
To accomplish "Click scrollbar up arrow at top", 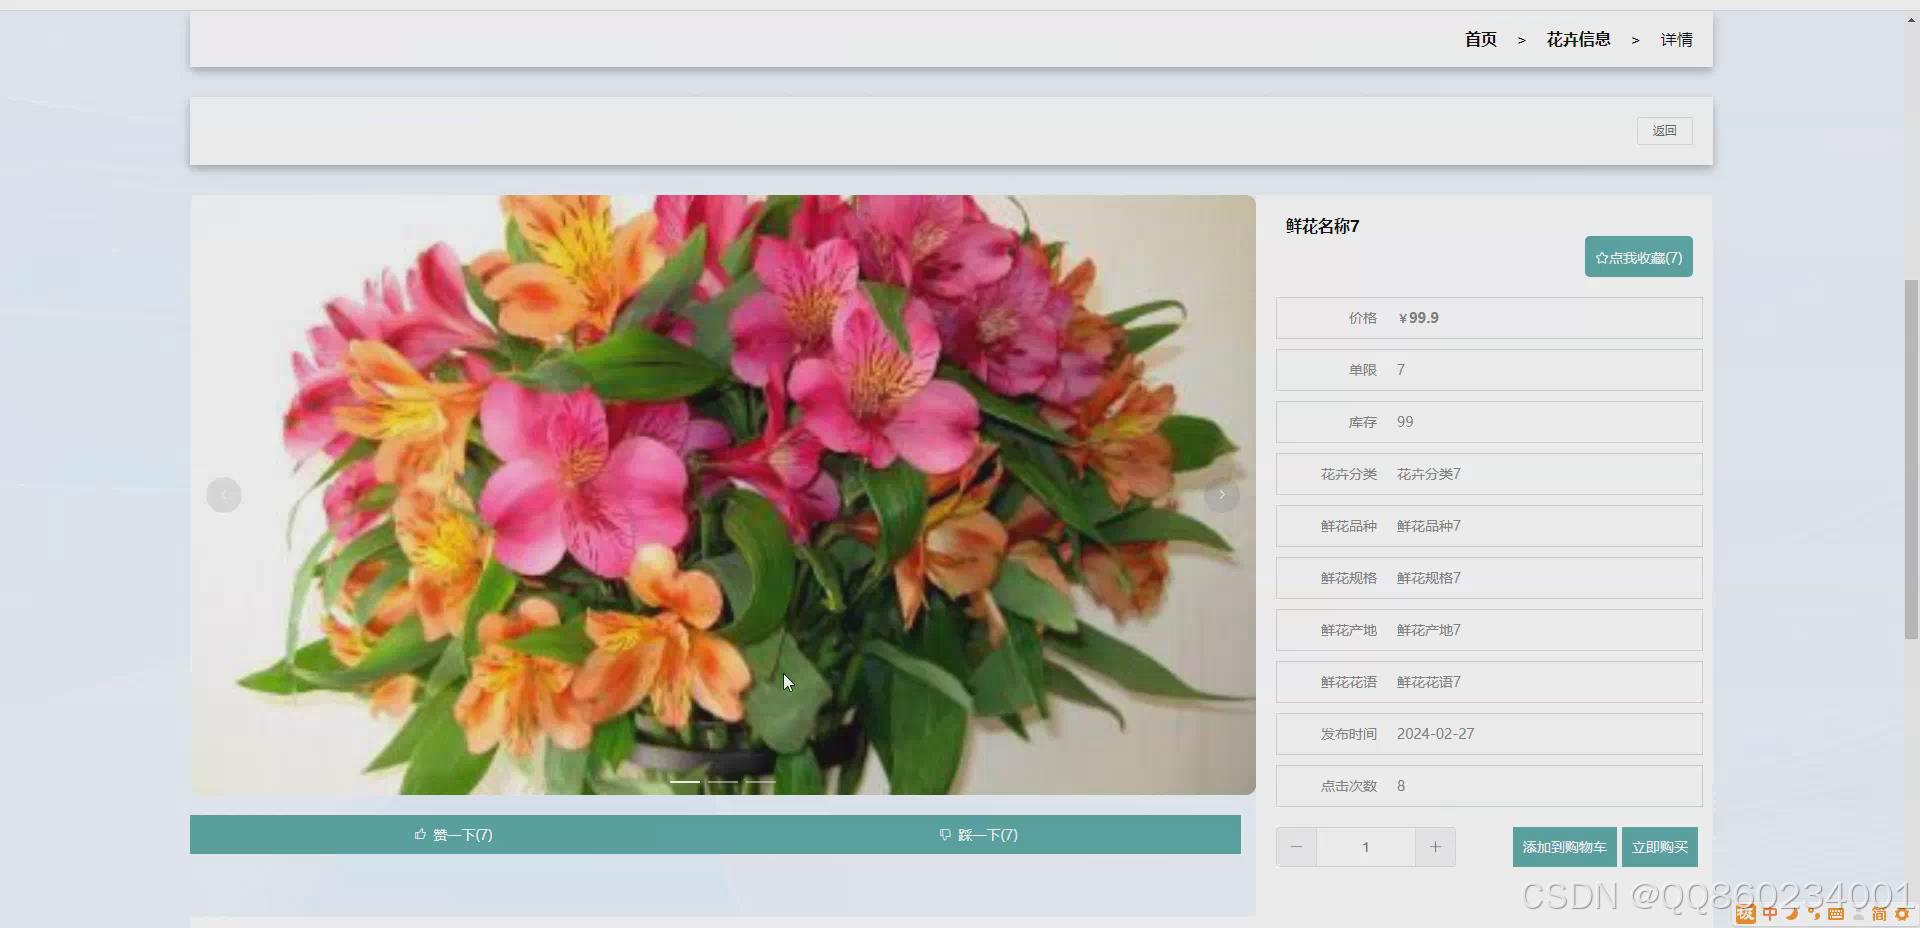I will click(x=1911, y=20).
